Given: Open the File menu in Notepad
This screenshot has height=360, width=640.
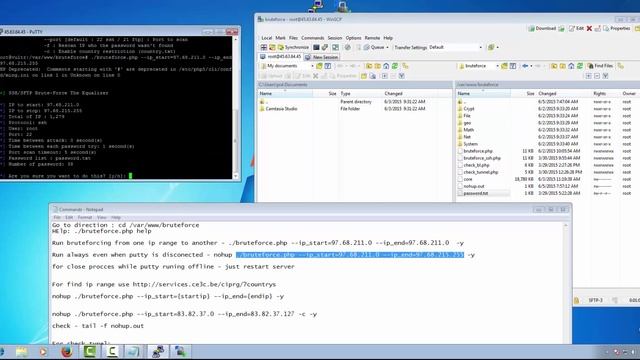Looking at the screenshot, I should click(x=57, y=218).
